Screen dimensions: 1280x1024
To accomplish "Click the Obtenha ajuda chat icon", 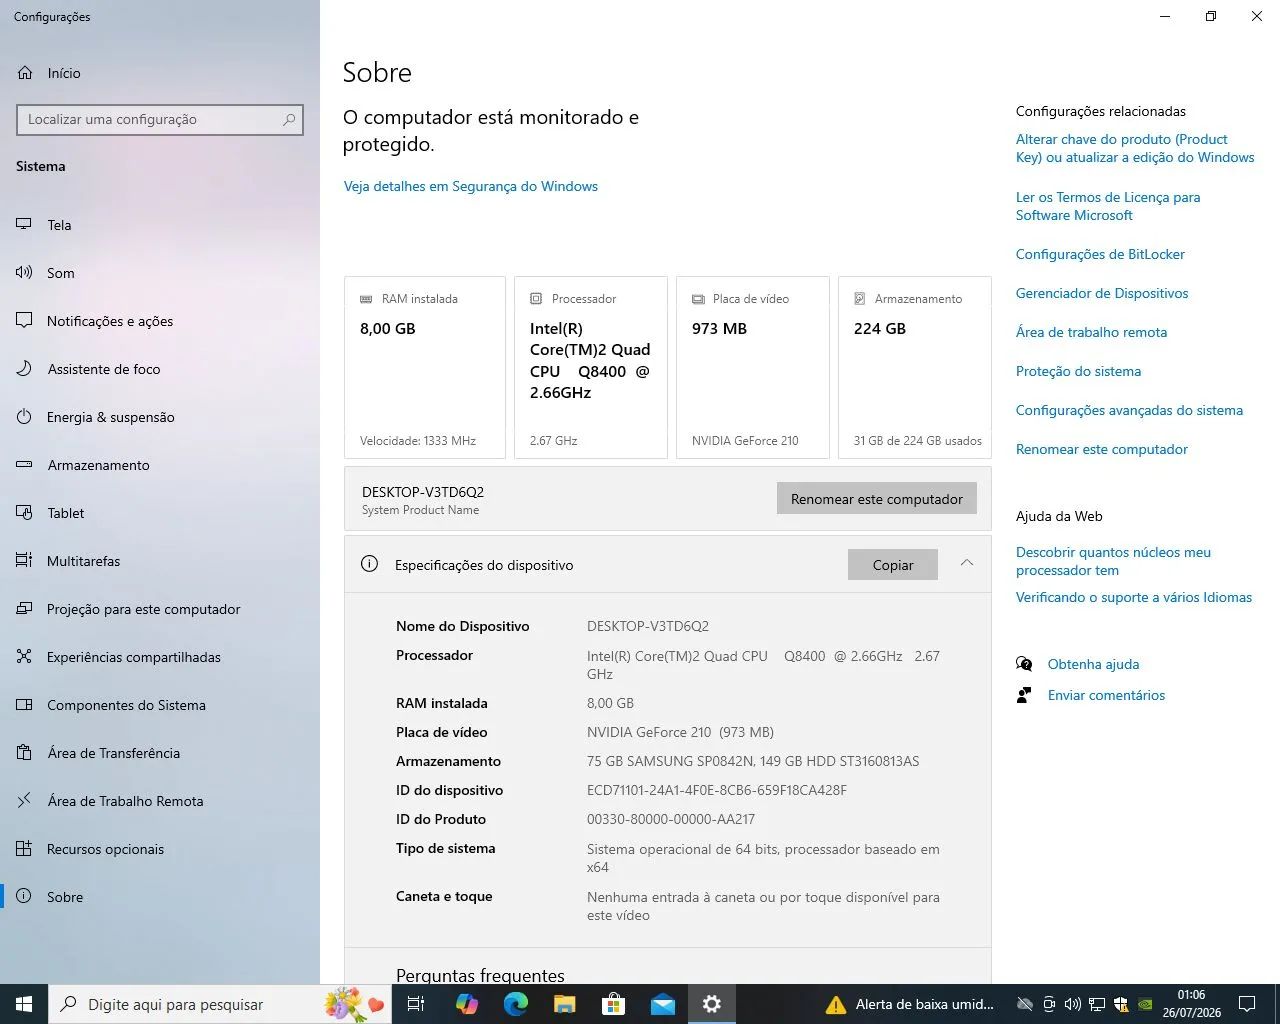I will [x=1024, y=664].
